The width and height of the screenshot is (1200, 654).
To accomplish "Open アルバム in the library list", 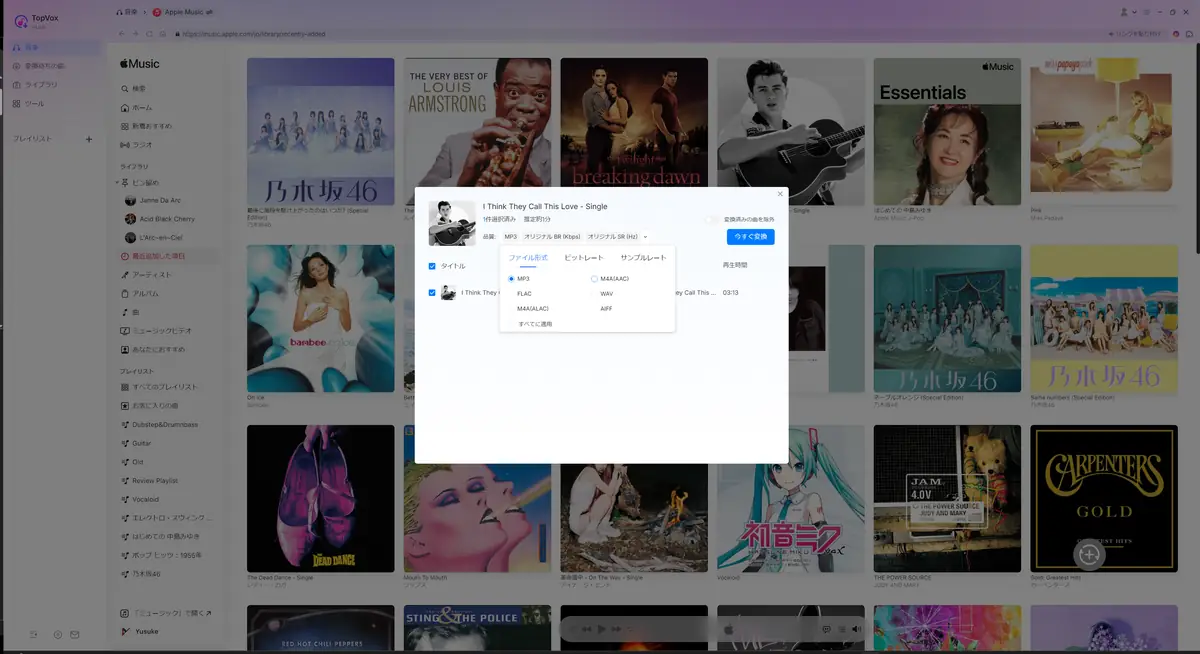I will (x=140, y=293).
